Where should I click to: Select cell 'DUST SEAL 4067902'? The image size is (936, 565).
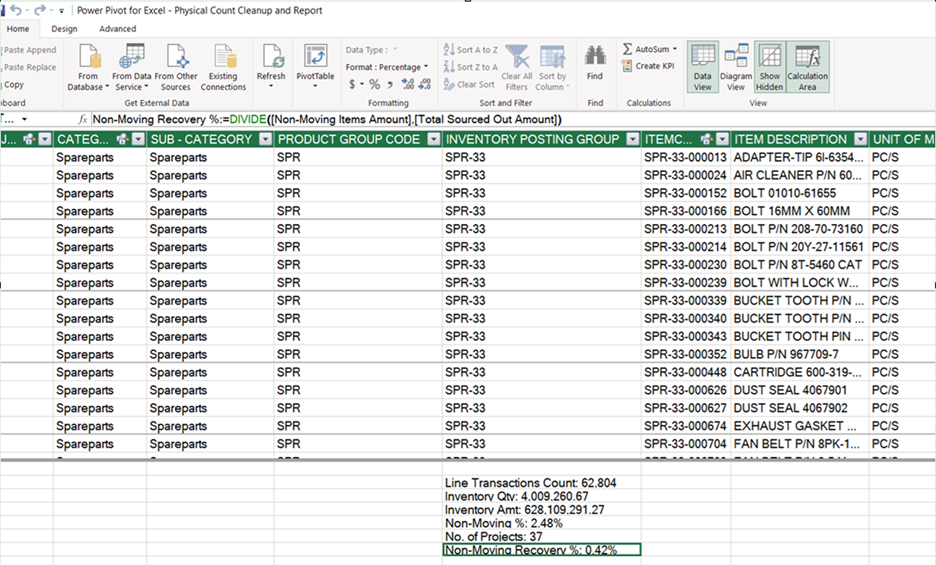pos(800,408)
